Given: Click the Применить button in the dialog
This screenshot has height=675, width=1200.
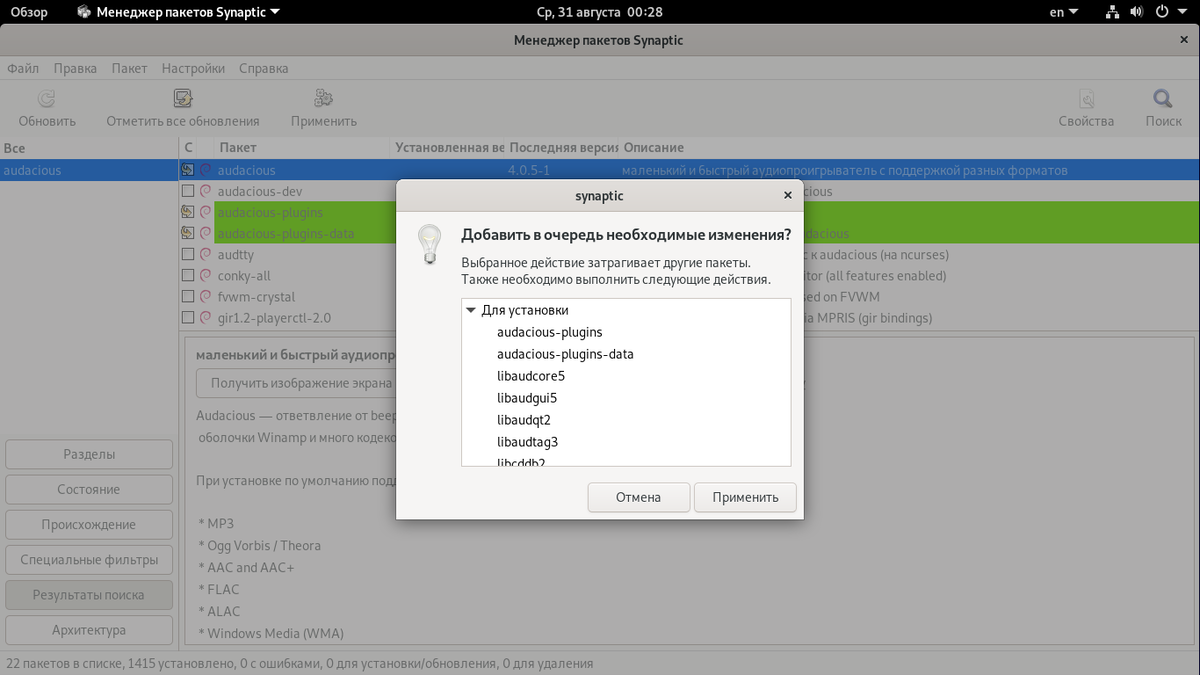Looking at the screenshot, I should tap(745, 497).
